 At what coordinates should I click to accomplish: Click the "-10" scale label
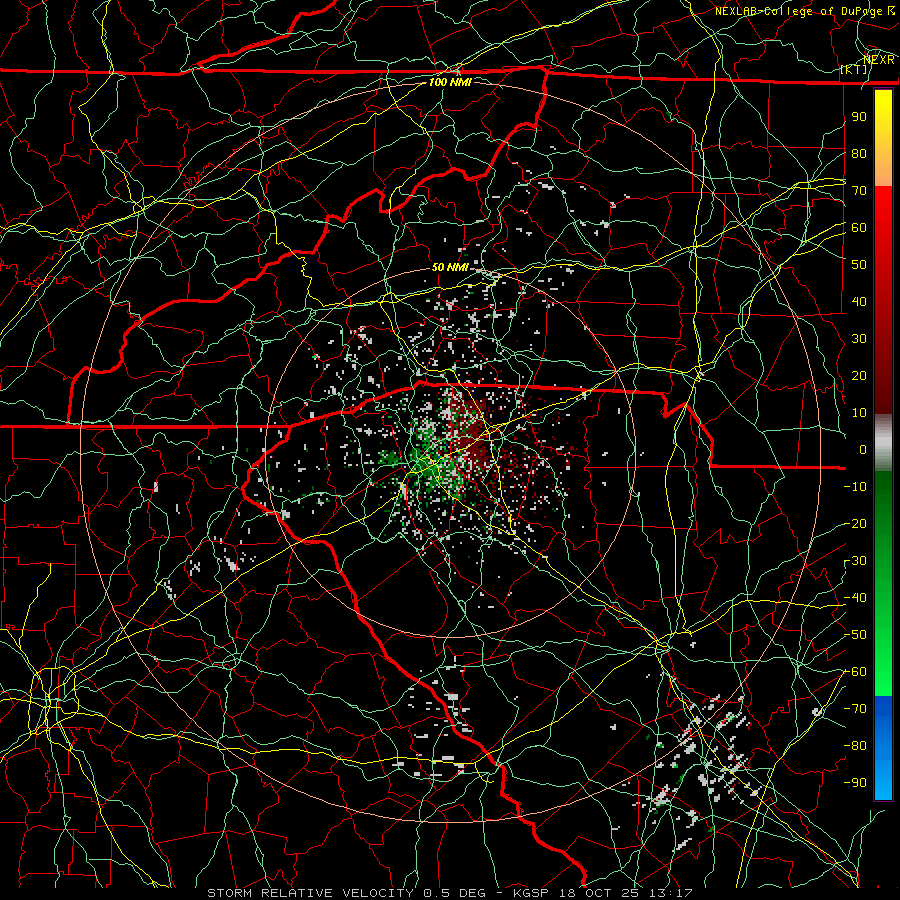tap(855, 487)
